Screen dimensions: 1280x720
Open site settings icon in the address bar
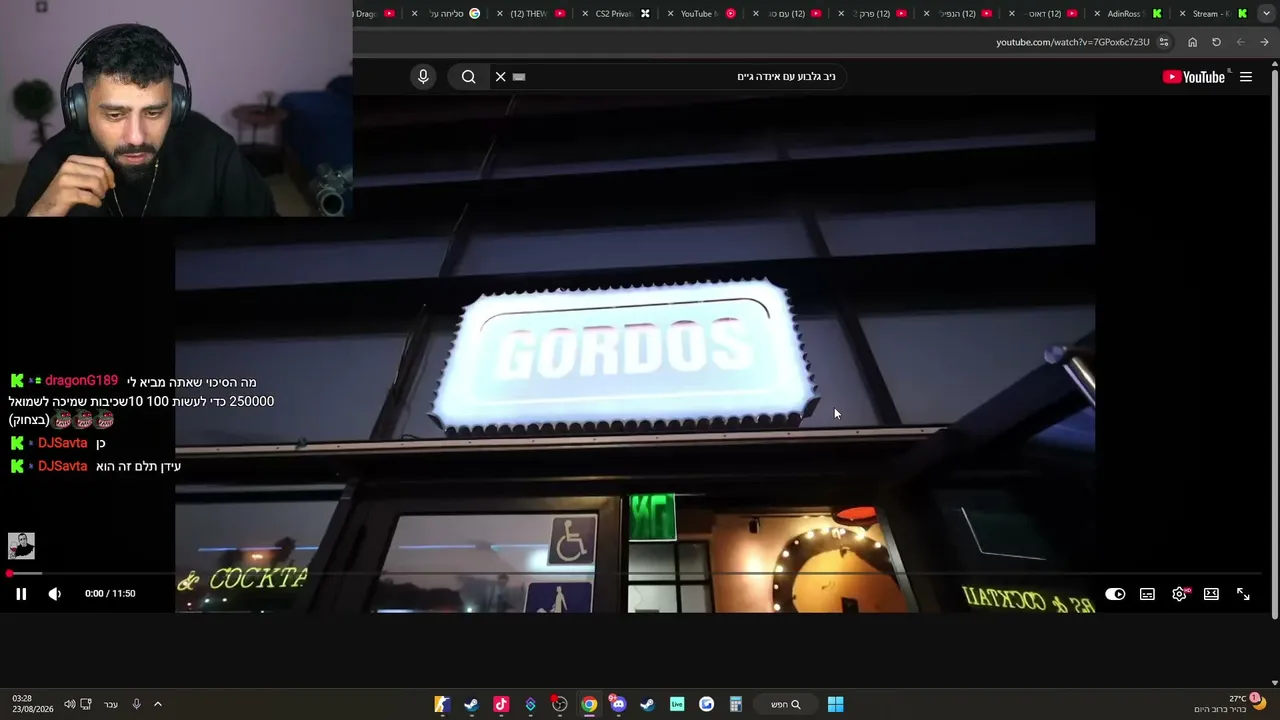click(x=1164, y=42)
